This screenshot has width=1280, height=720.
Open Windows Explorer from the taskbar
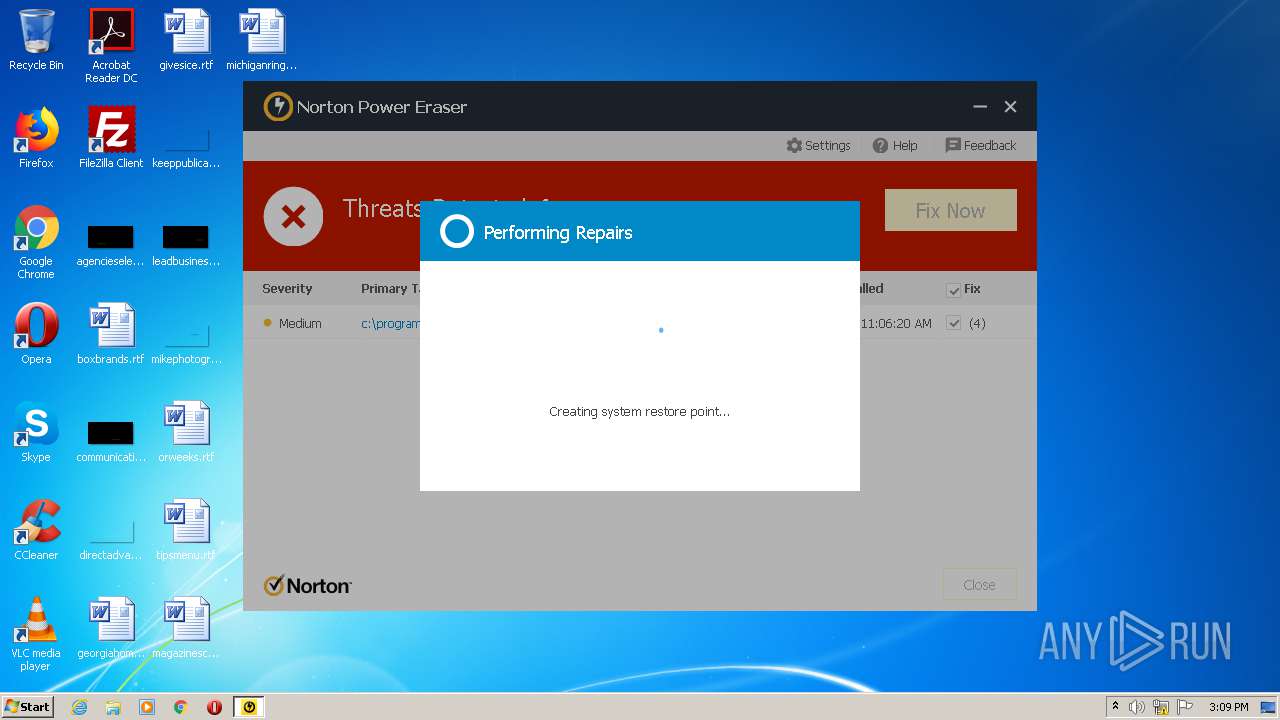click(113, 707)
